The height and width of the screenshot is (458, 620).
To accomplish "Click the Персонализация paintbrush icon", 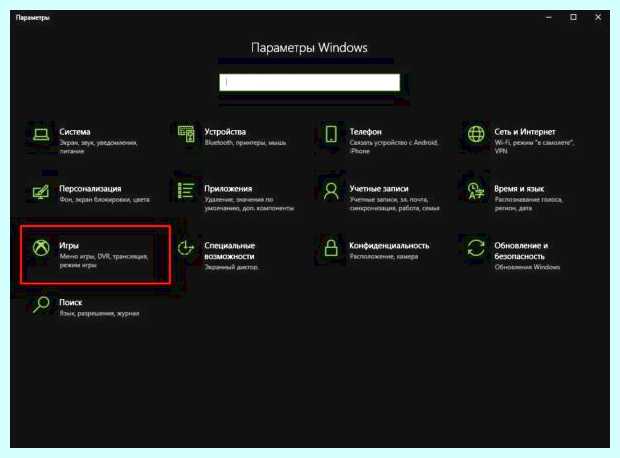I will [x=41, y=192].
